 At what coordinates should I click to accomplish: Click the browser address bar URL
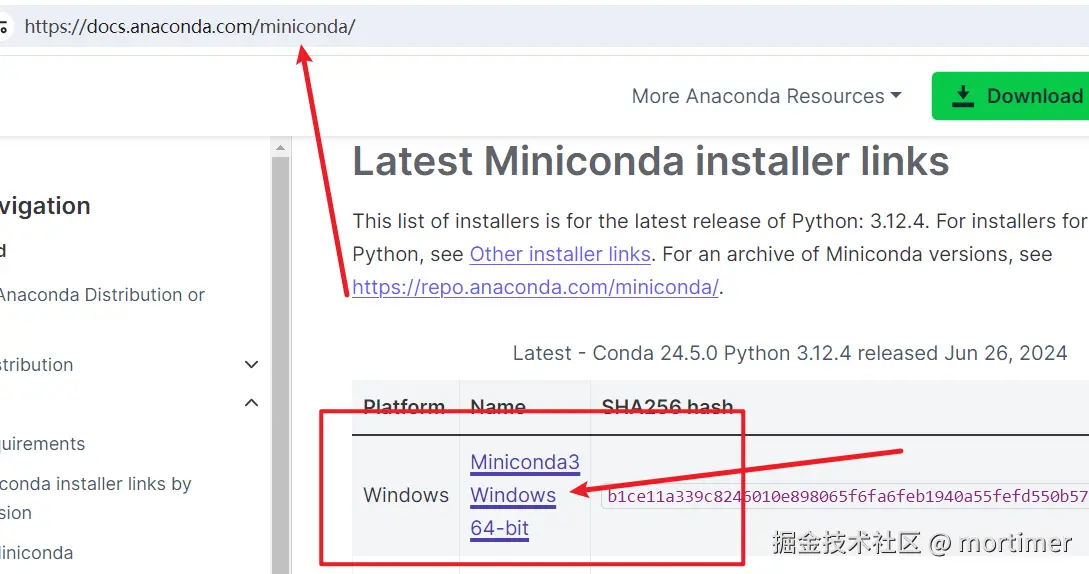pos(190,26)
